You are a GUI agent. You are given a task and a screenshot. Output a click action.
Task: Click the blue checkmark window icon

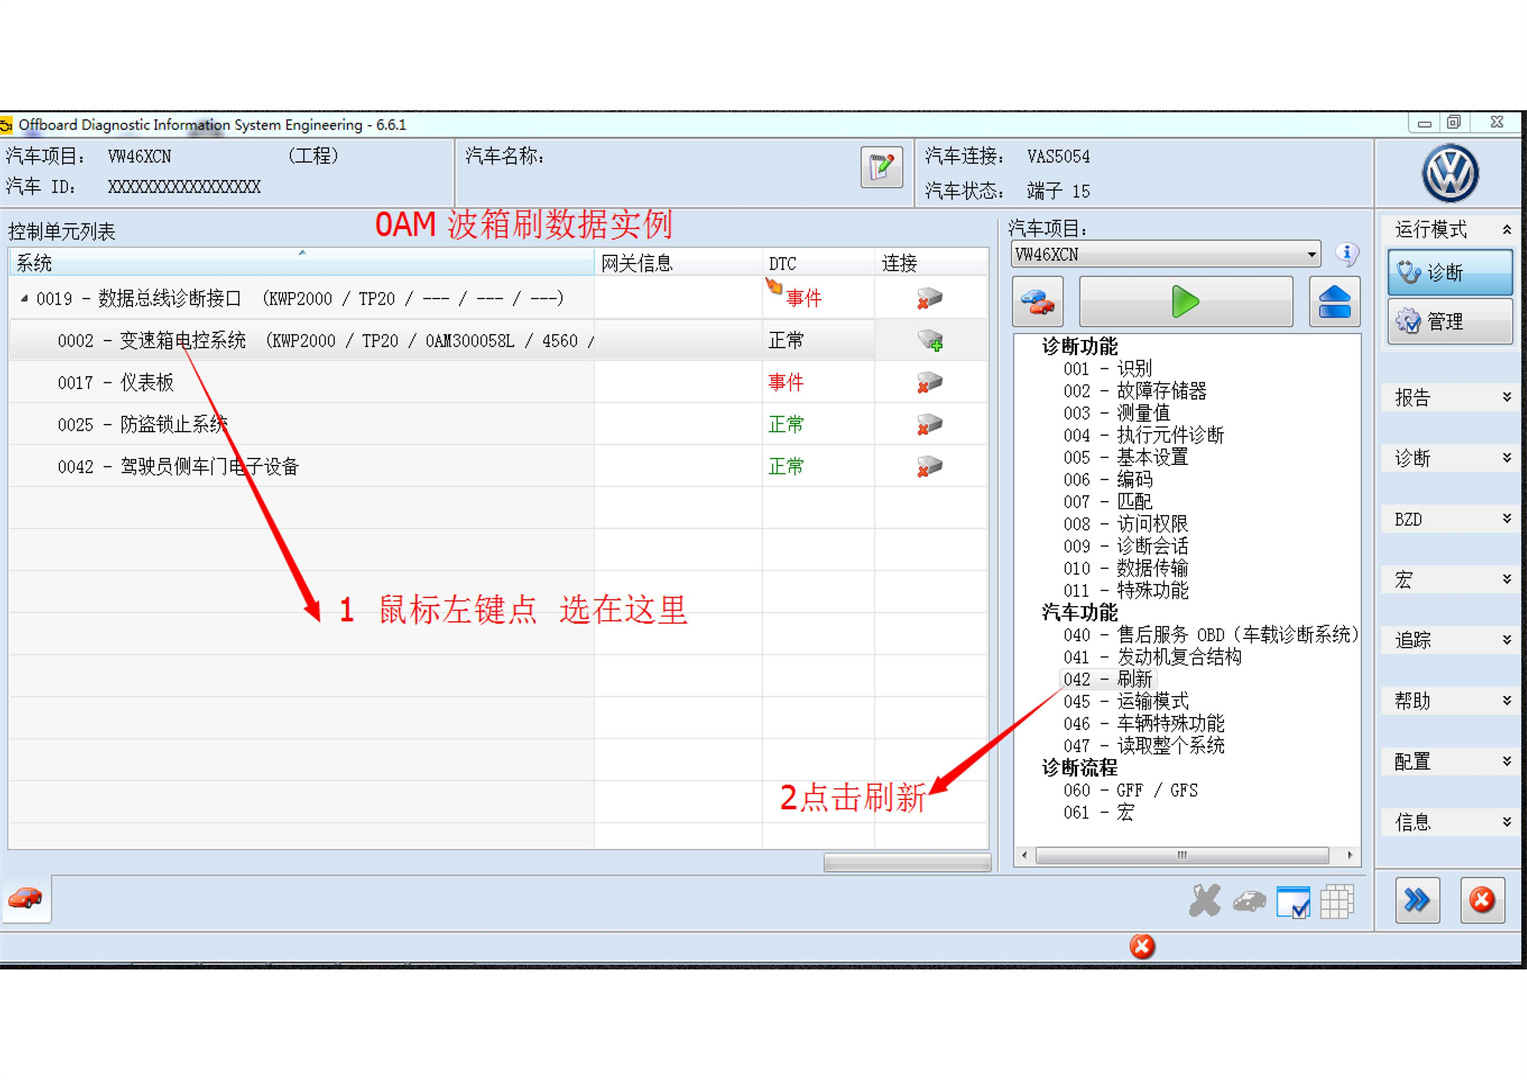[x=1293, y=902]
